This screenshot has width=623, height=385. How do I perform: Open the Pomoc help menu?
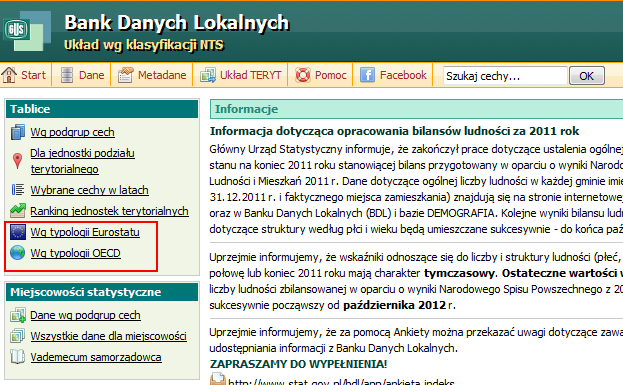click(x=331, y=75)
